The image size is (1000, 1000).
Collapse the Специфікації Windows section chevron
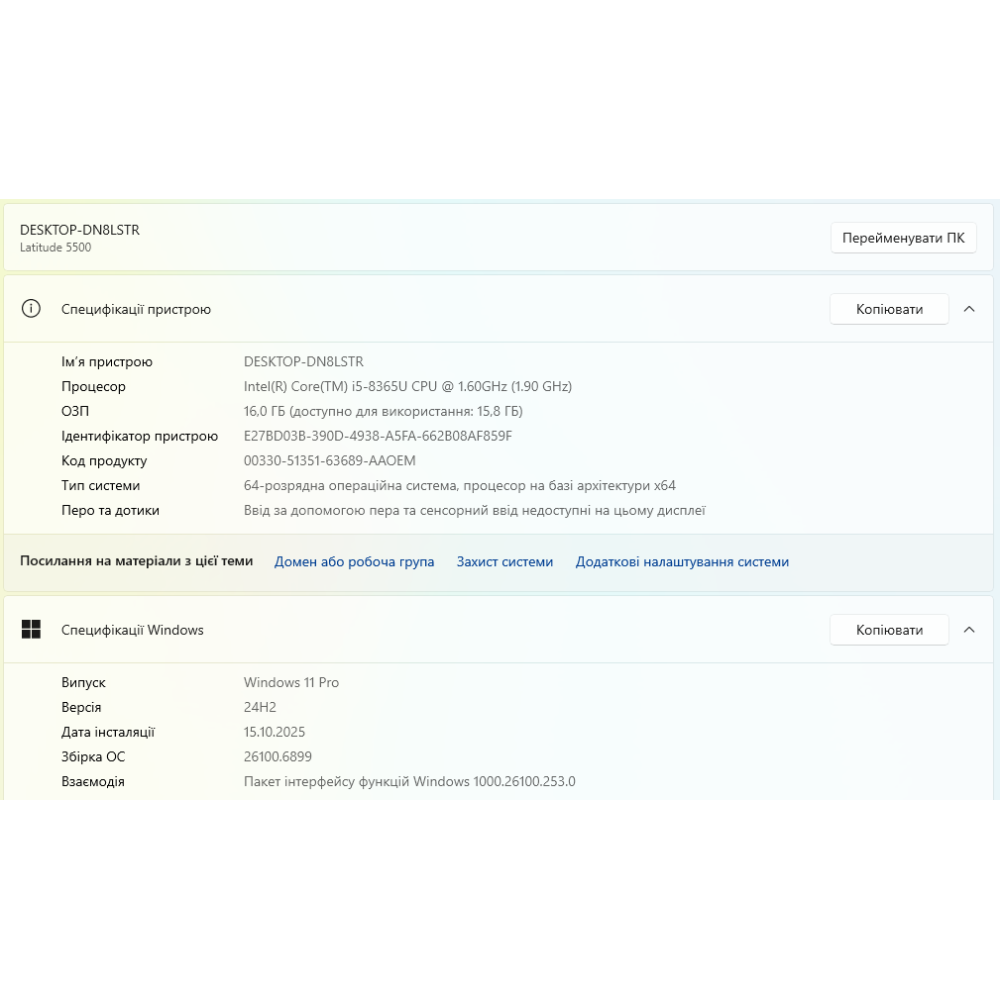(969, 630)
